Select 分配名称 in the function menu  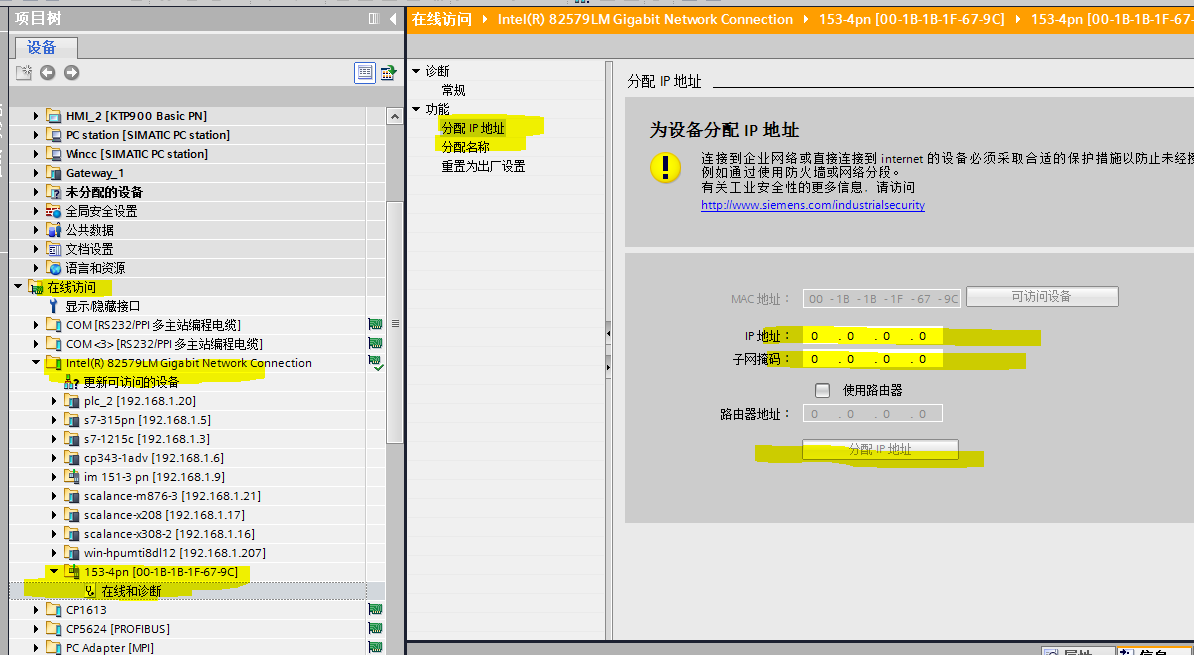tap(466, 147)
